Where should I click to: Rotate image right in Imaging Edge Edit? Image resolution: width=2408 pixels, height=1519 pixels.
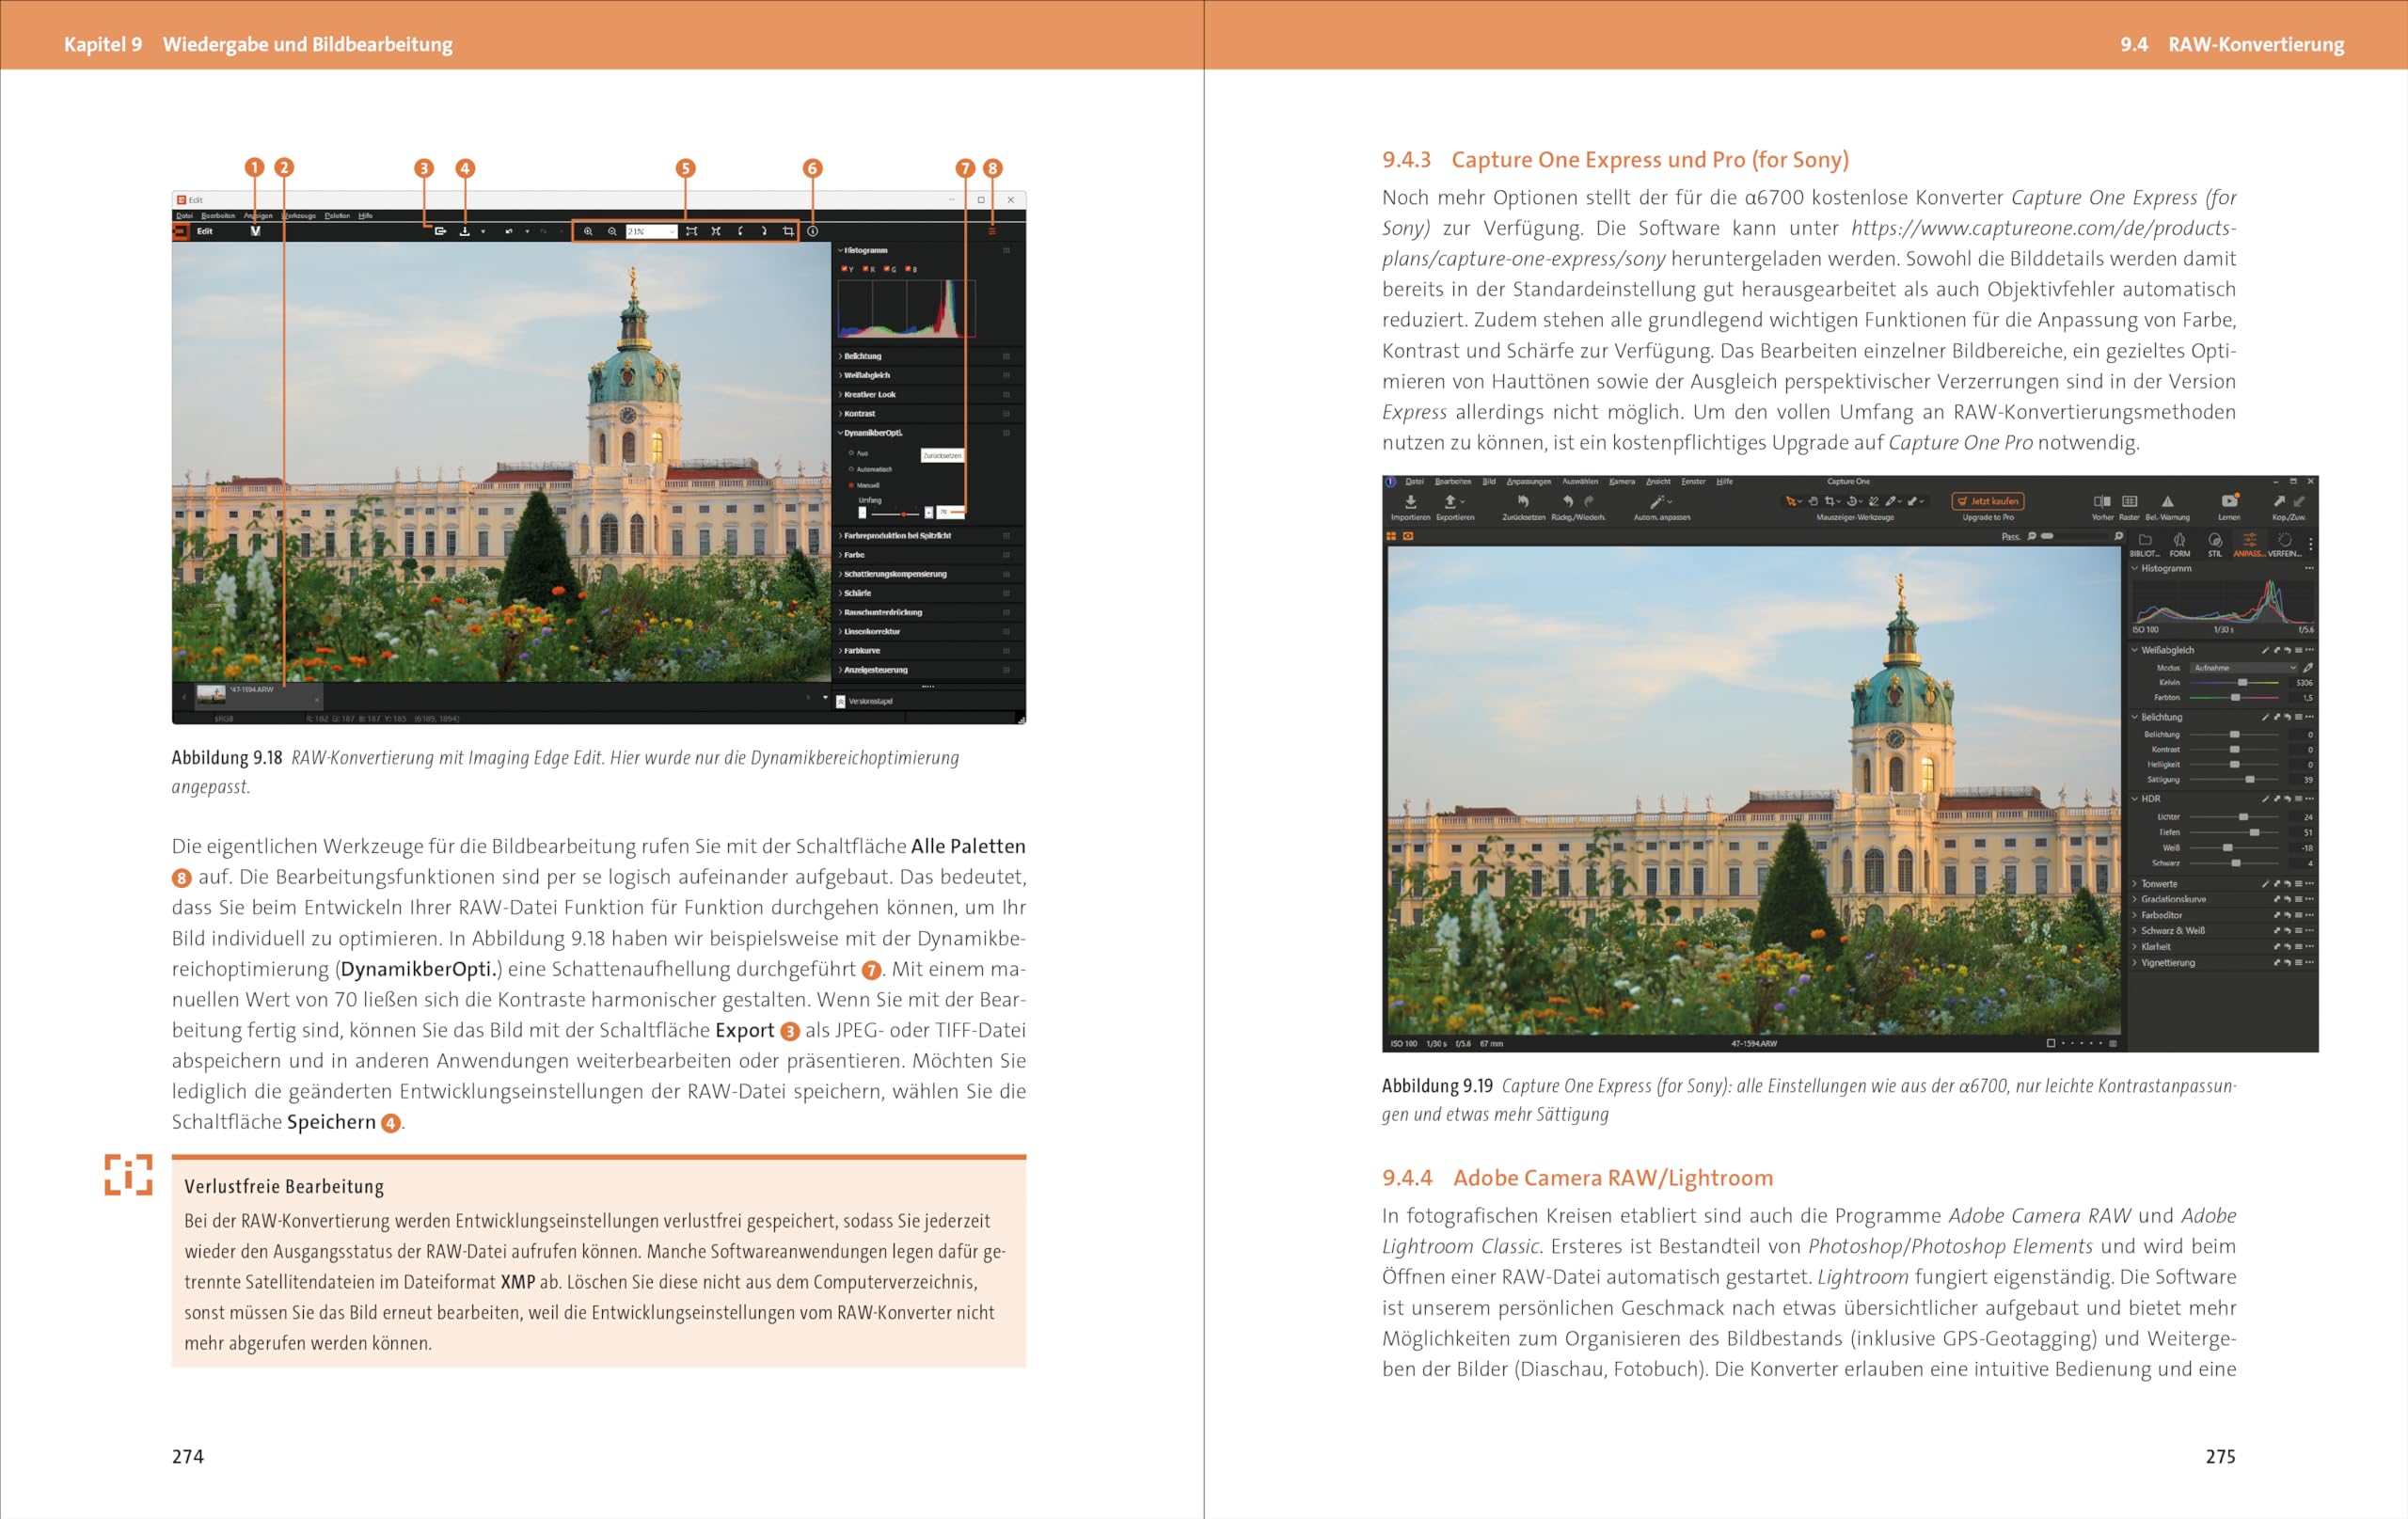[x=764, y=231]
